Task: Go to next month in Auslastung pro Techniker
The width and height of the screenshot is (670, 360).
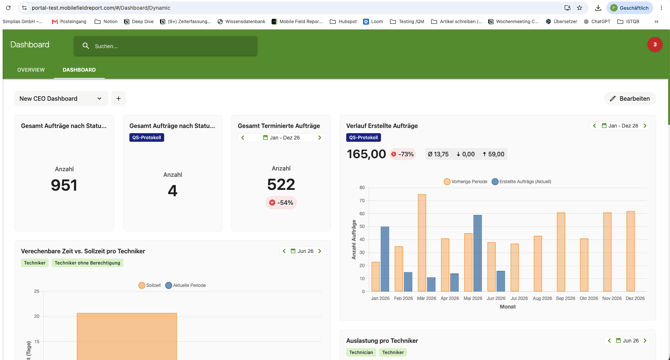Action: point(645,340)
